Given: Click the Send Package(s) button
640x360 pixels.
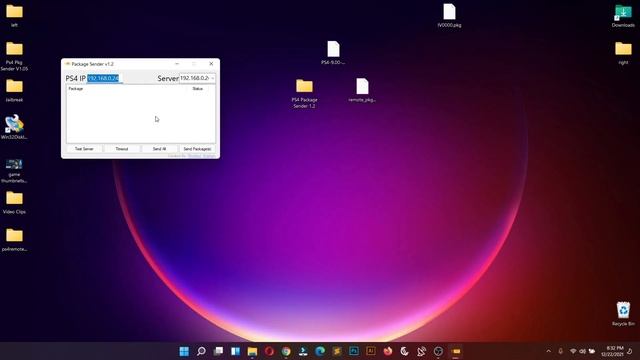Looking at the screenshot, I should click(x=197, y=149).
